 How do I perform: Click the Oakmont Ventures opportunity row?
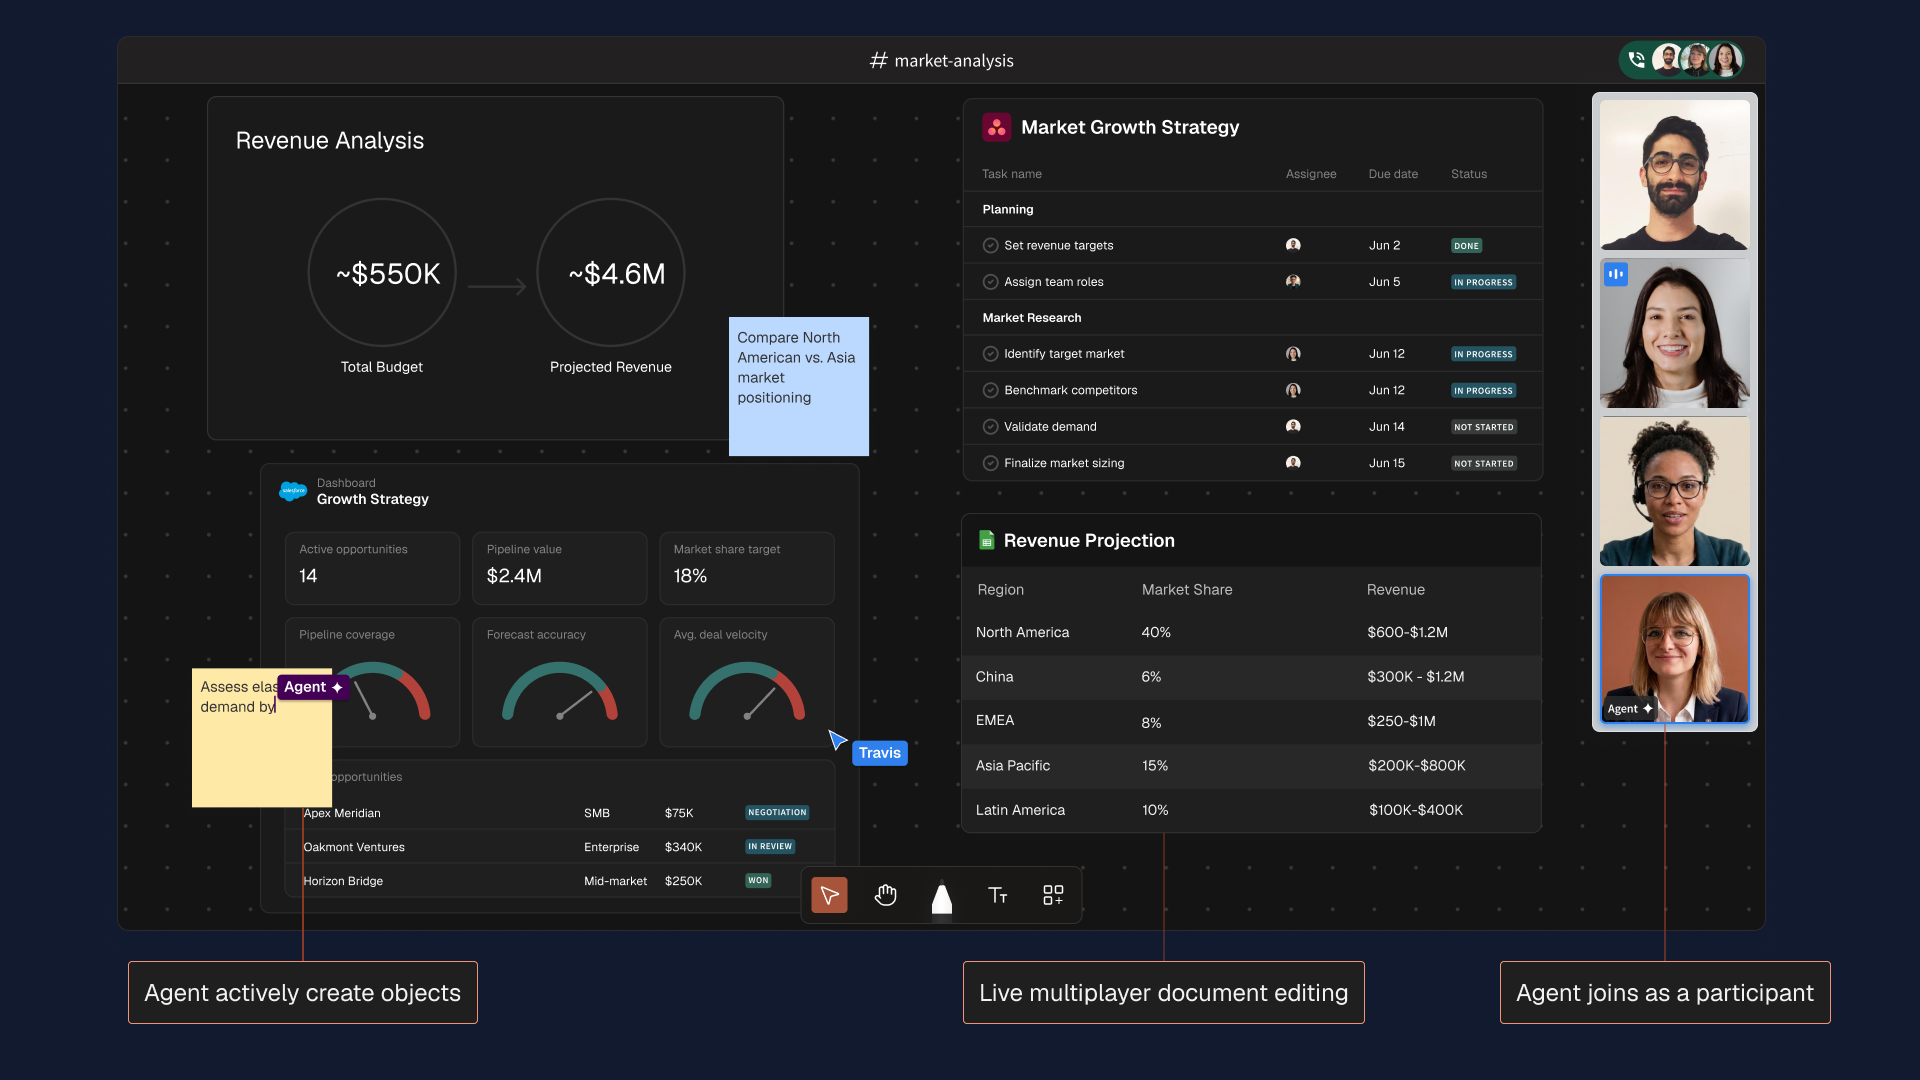point(560,847)
